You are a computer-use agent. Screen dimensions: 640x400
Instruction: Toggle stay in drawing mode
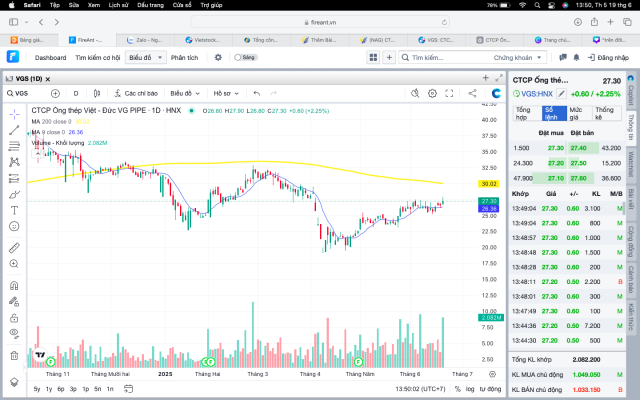[14, 302]
